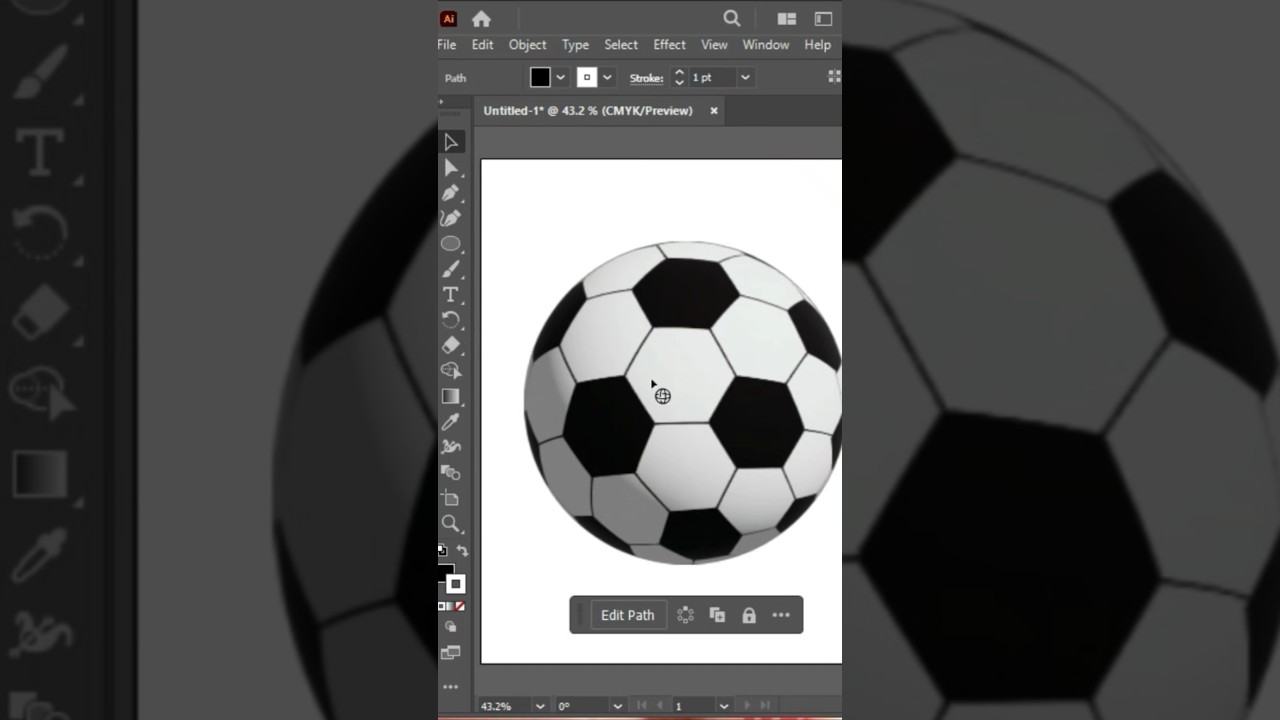The width and height of the screenshot is (1280, 720).
Task: Open the Effect menu
Action: point(669,45)
